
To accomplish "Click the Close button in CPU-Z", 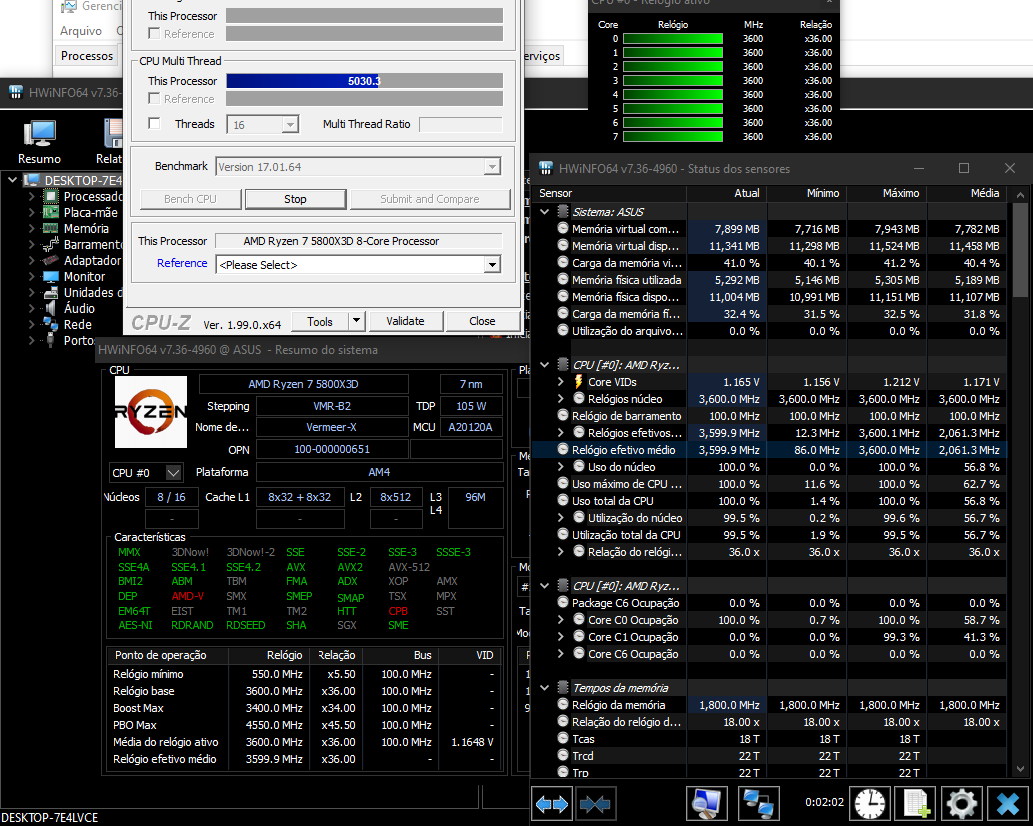I will point(482,321).
